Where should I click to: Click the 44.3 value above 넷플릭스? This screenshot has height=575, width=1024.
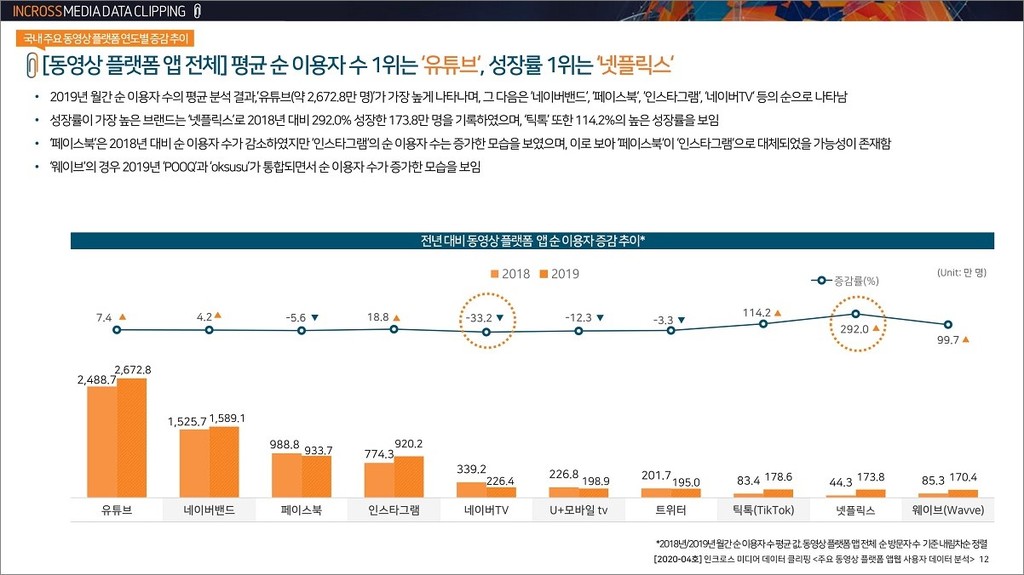[840, 482]
